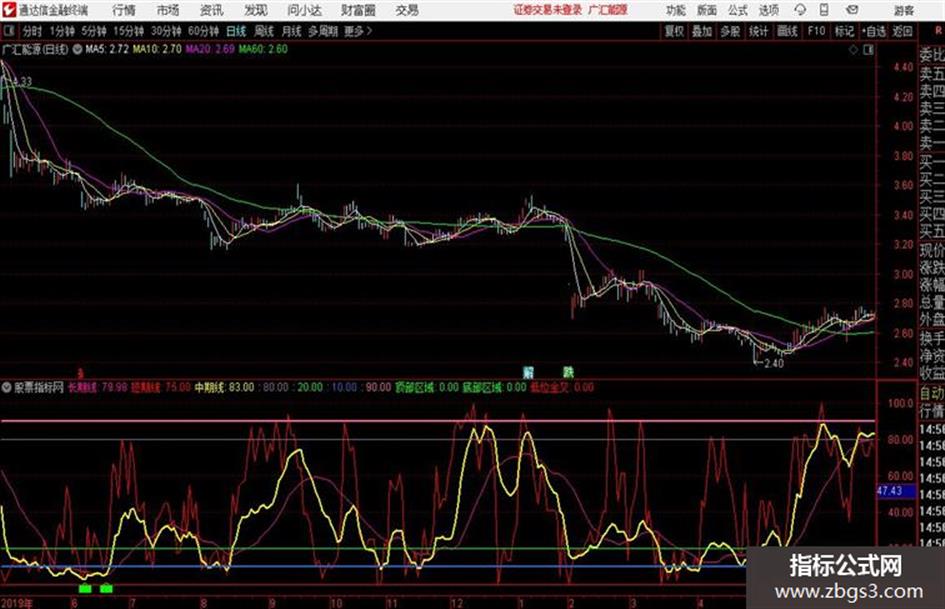Click the mail envelope icon
The image size is (945, 609).
coord(852,10)
